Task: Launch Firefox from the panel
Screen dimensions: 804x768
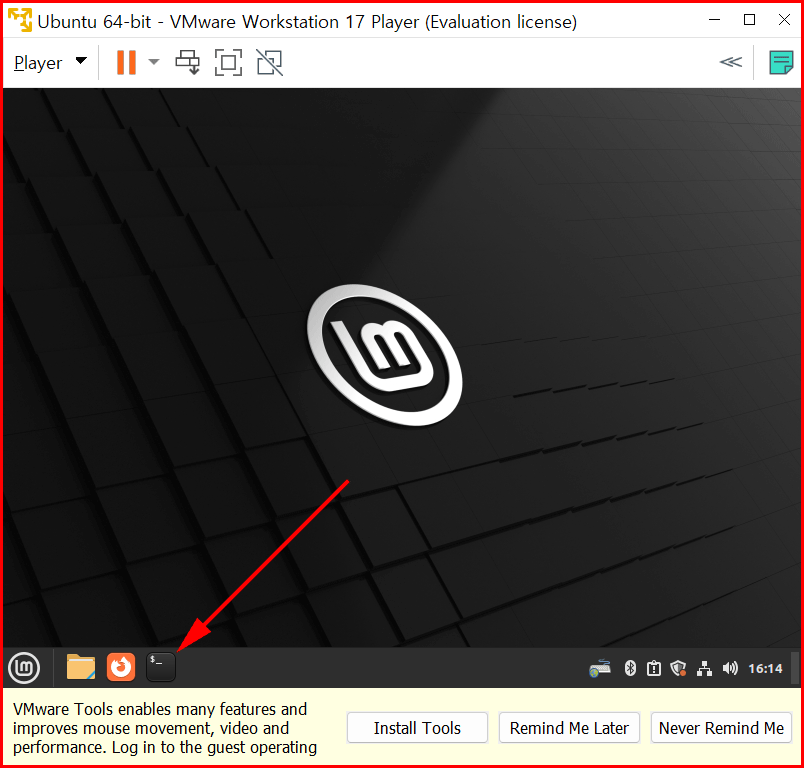Action: click(121, 667)
